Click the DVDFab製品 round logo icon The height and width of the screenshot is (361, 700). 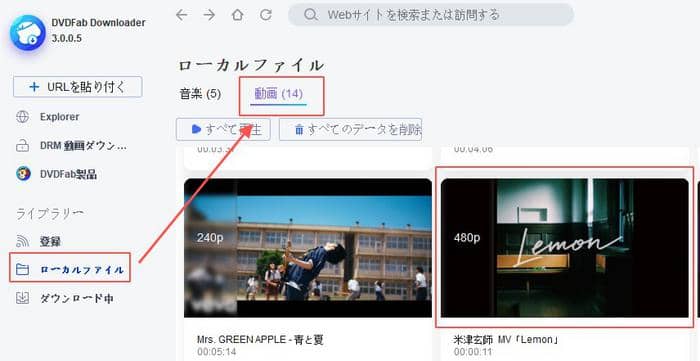[23, 174]
